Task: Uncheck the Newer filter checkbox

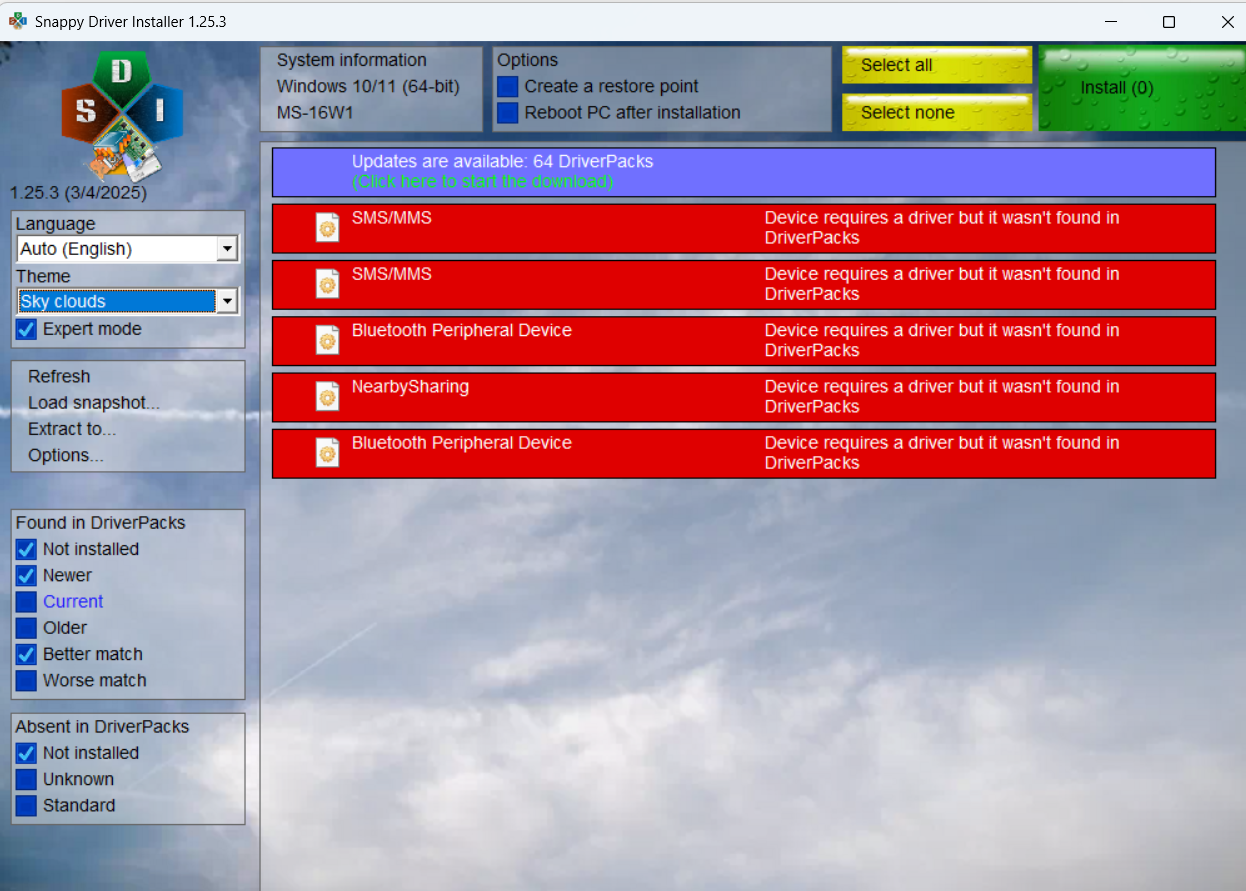Action: coord(27,575)
